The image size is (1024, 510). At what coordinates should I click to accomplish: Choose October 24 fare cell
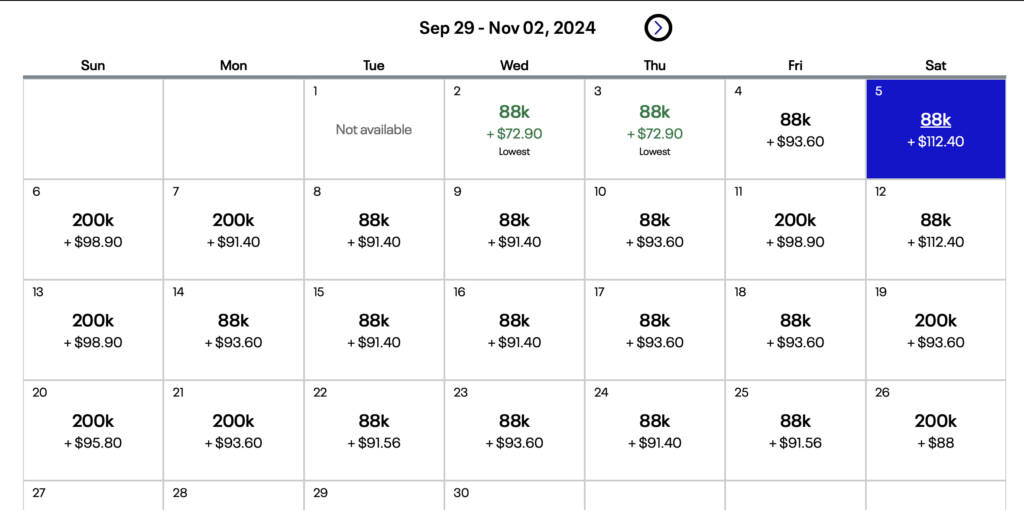[x=655, y=430]
